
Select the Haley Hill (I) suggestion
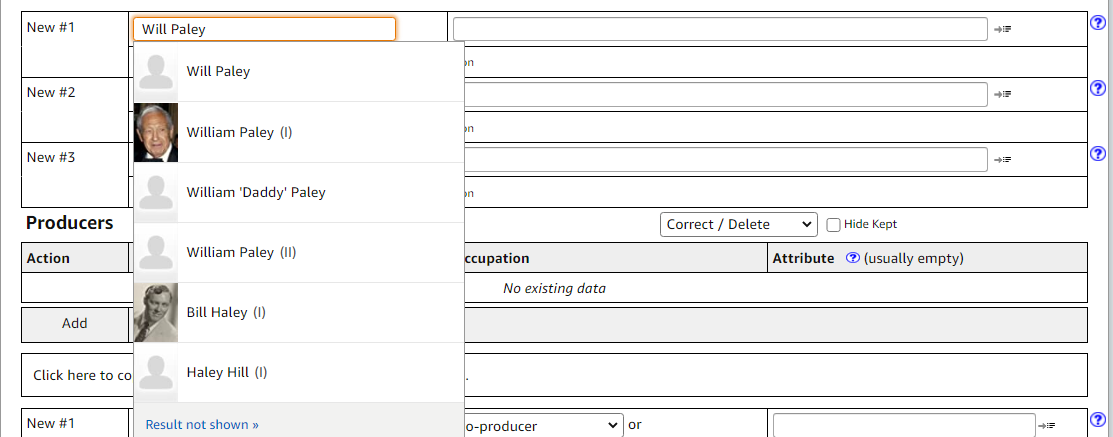click(227, 372)
